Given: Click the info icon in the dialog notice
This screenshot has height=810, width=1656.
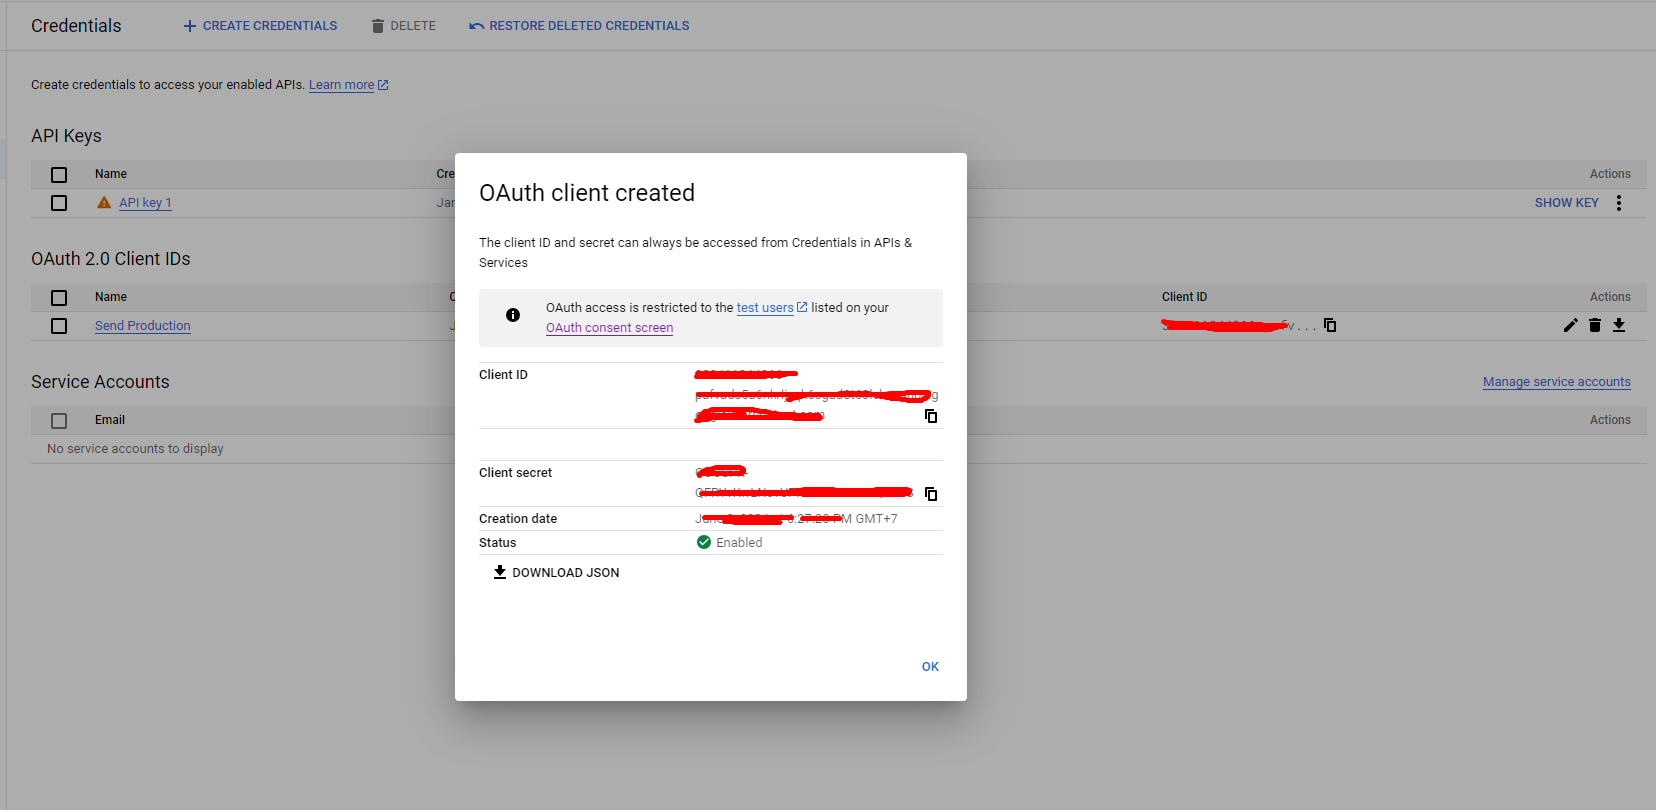Looking at the screenshot, I should click(x=513, y=315).
